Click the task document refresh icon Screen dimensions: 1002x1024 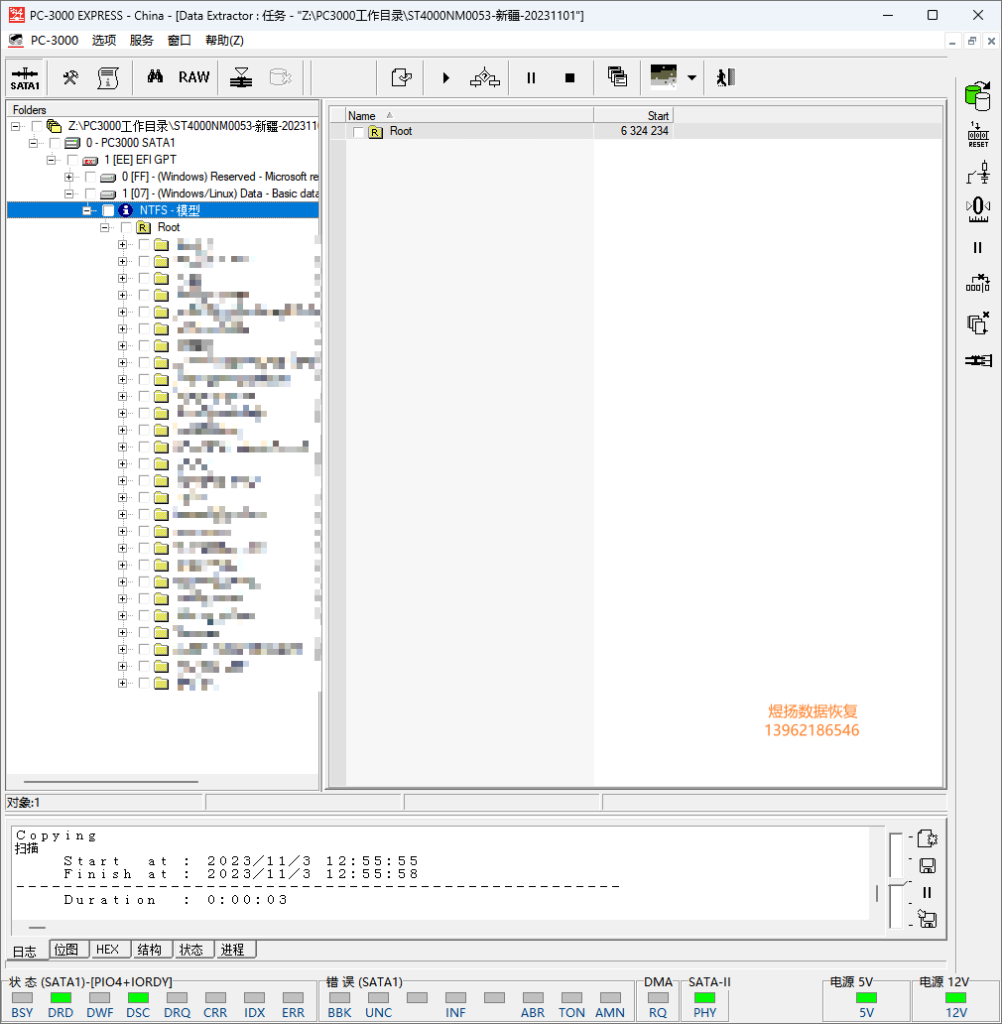[401, 78]
